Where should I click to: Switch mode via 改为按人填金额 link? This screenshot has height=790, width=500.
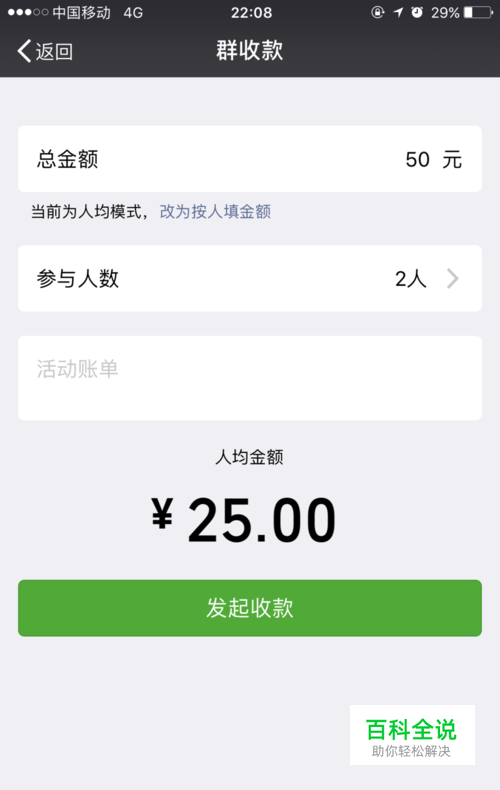(215, 212)
